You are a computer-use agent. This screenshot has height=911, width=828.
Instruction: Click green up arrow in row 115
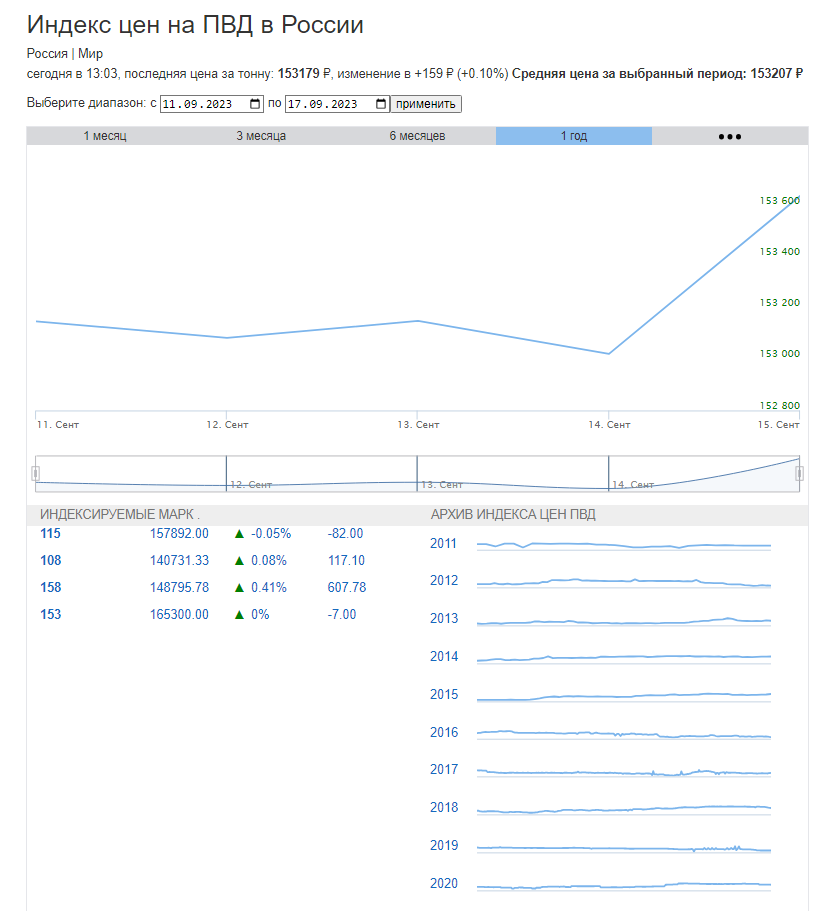click(x=239, y=533)
